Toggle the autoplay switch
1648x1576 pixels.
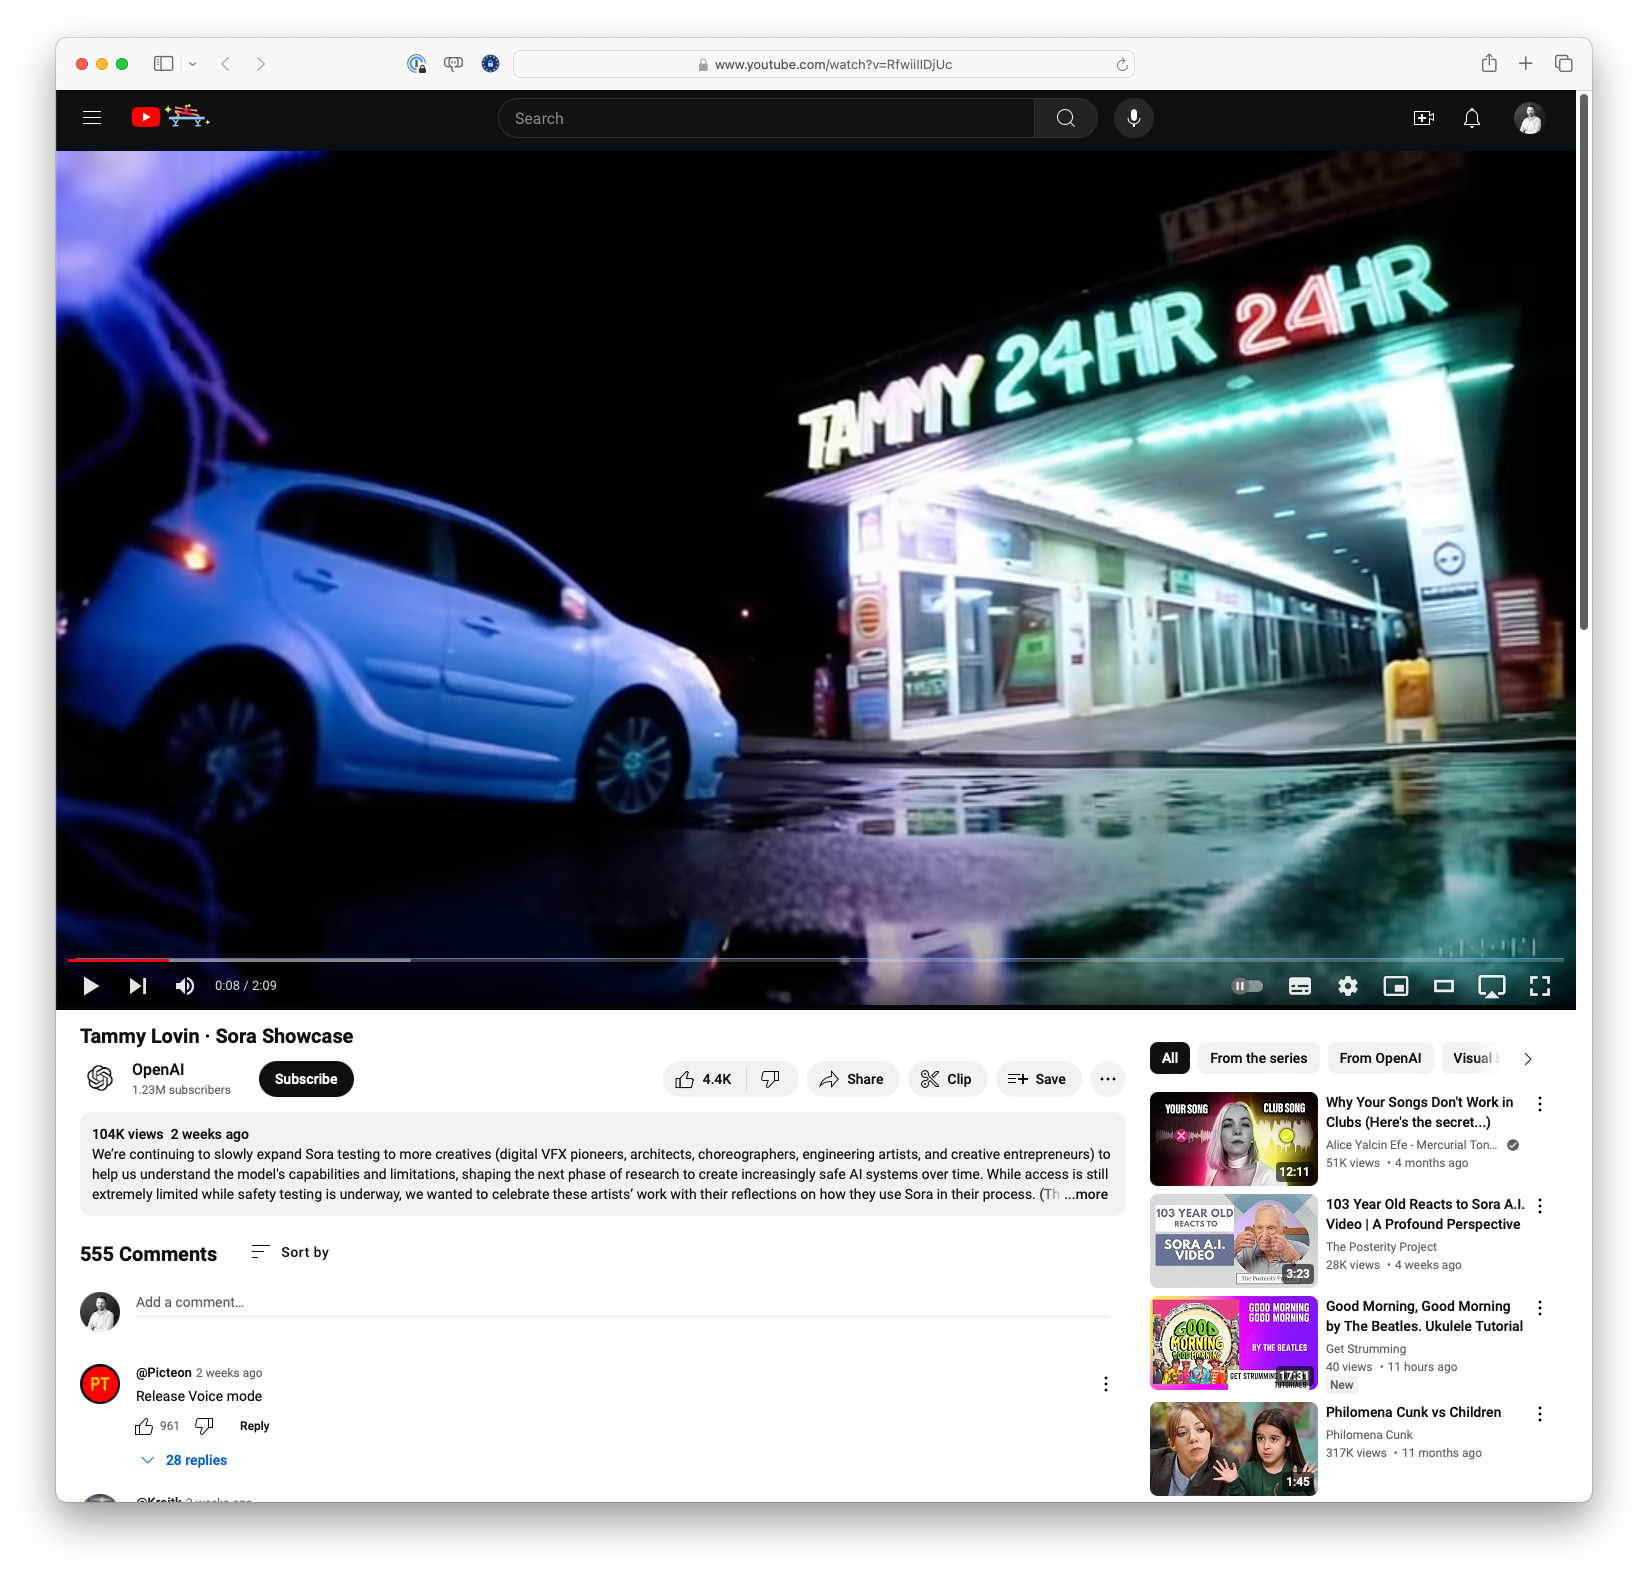[1247, 986]
